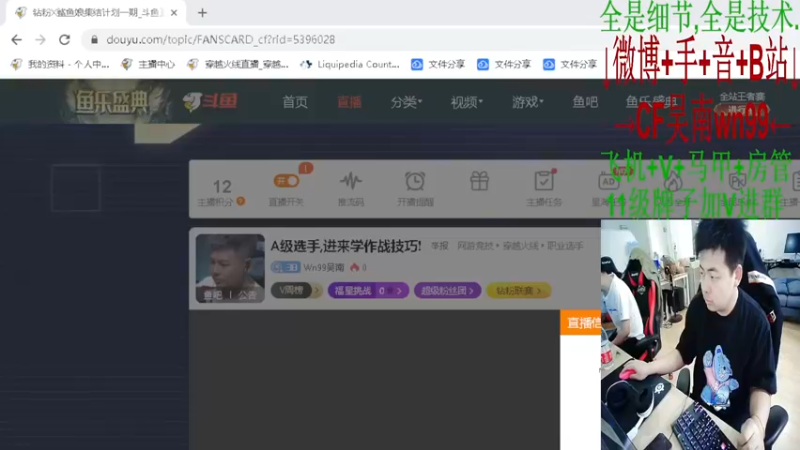This screenshot has width=800, height=450.
Task: Open the 福星挑战 purple button
Action: 368,290
